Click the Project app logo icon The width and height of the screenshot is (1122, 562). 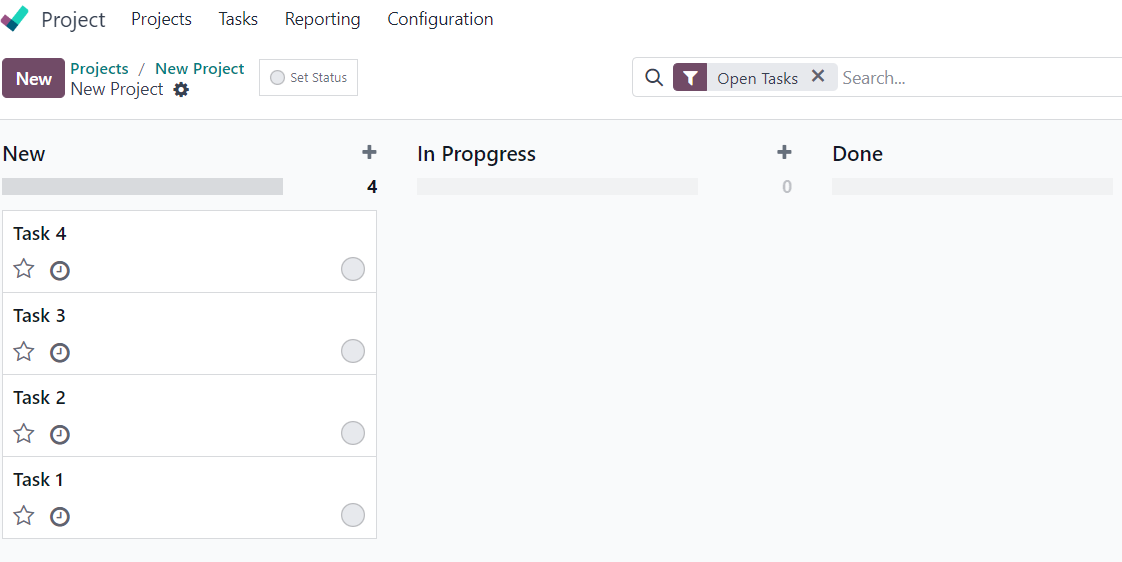click(x=15, y=19)
